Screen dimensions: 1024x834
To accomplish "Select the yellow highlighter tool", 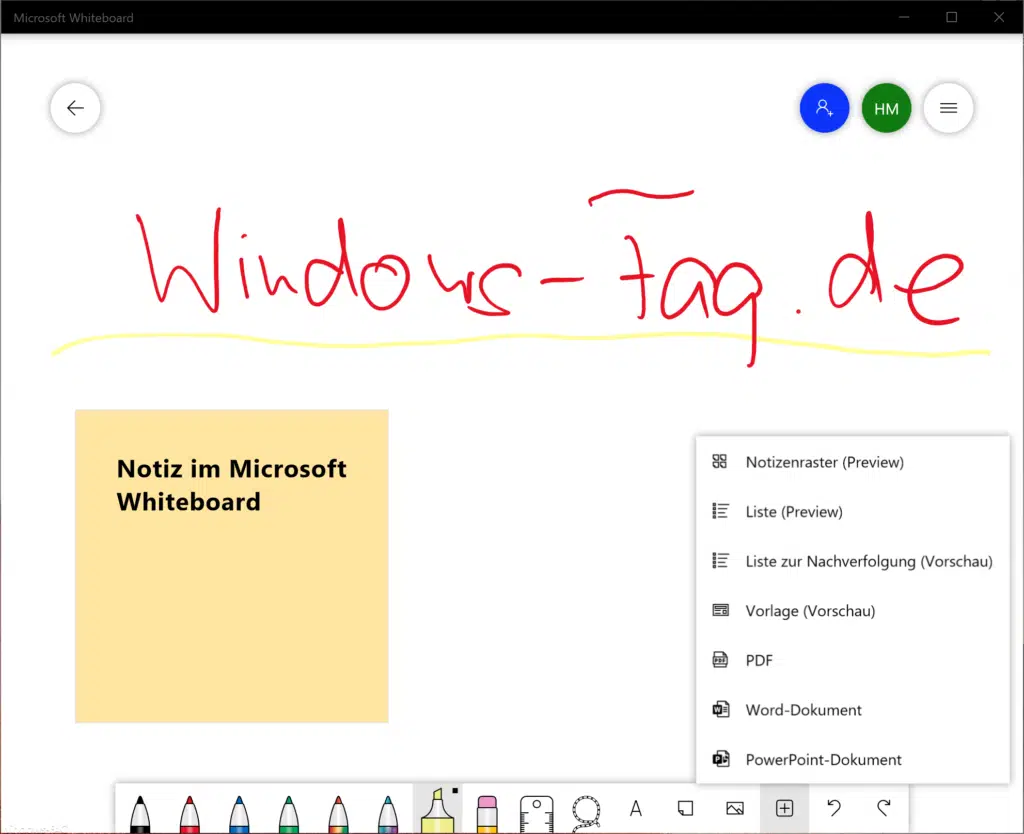I will [437, 810].
